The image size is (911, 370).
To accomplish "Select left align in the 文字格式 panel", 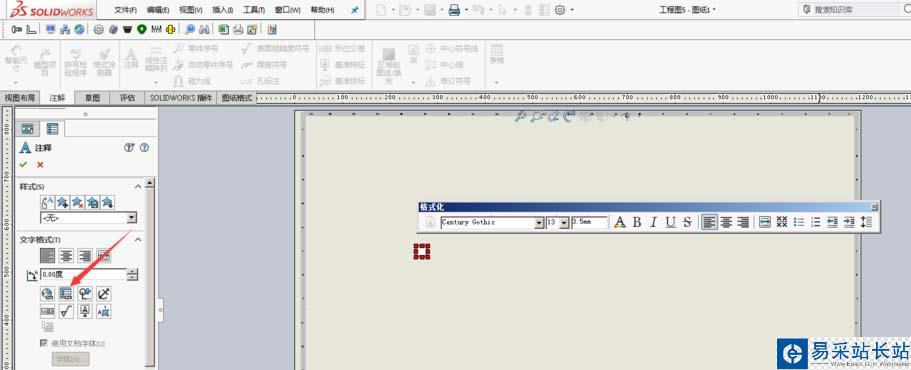I will pyautogui.click(x=48, y=256).
